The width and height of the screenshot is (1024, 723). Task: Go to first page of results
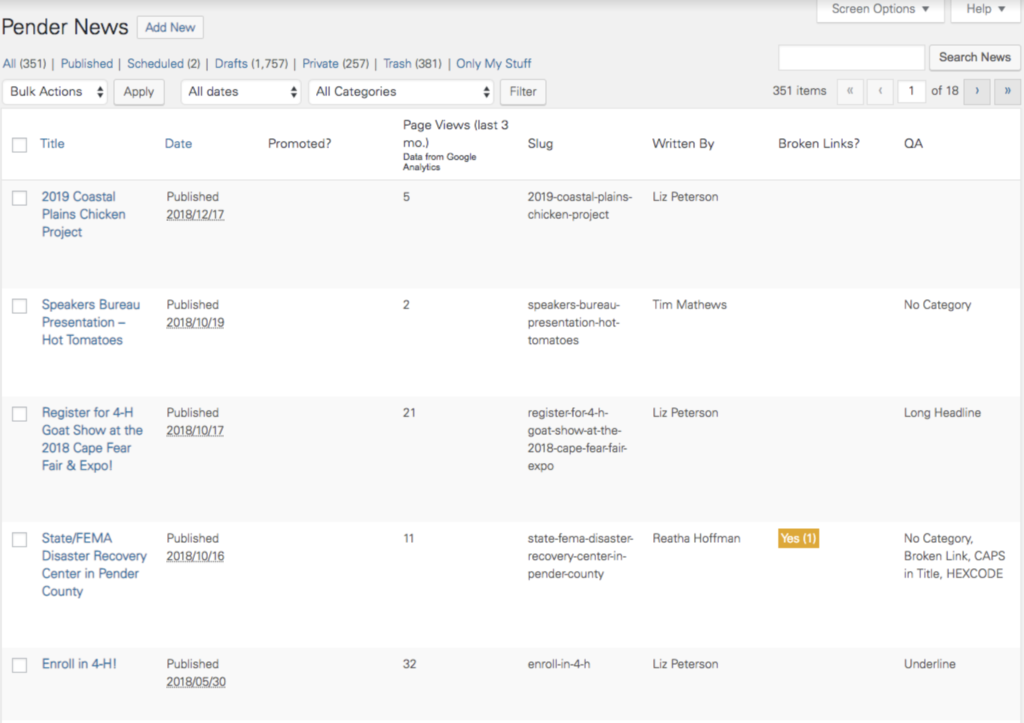850,91
